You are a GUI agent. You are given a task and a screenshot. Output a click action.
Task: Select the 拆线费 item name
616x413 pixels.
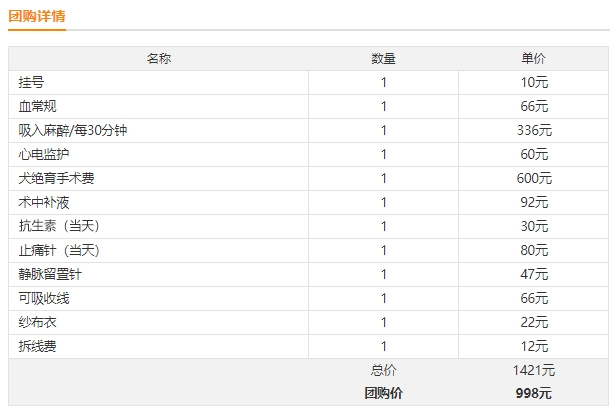tap(37, 346)
